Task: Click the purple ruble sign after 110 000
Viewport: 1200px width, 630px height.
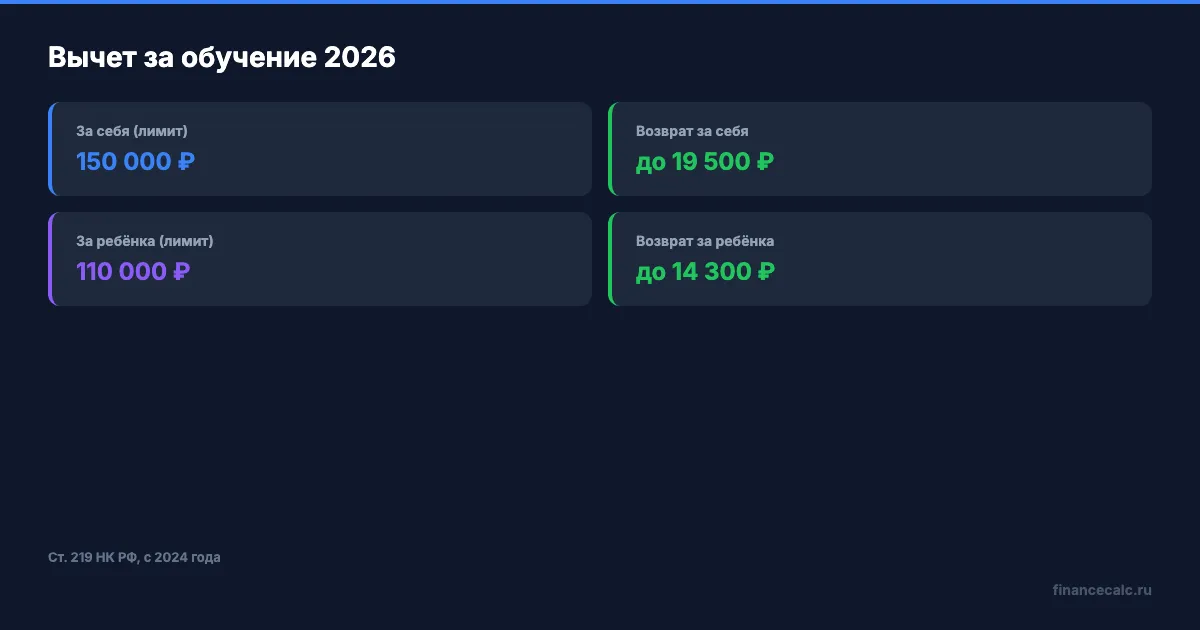Action: (181, 272)
